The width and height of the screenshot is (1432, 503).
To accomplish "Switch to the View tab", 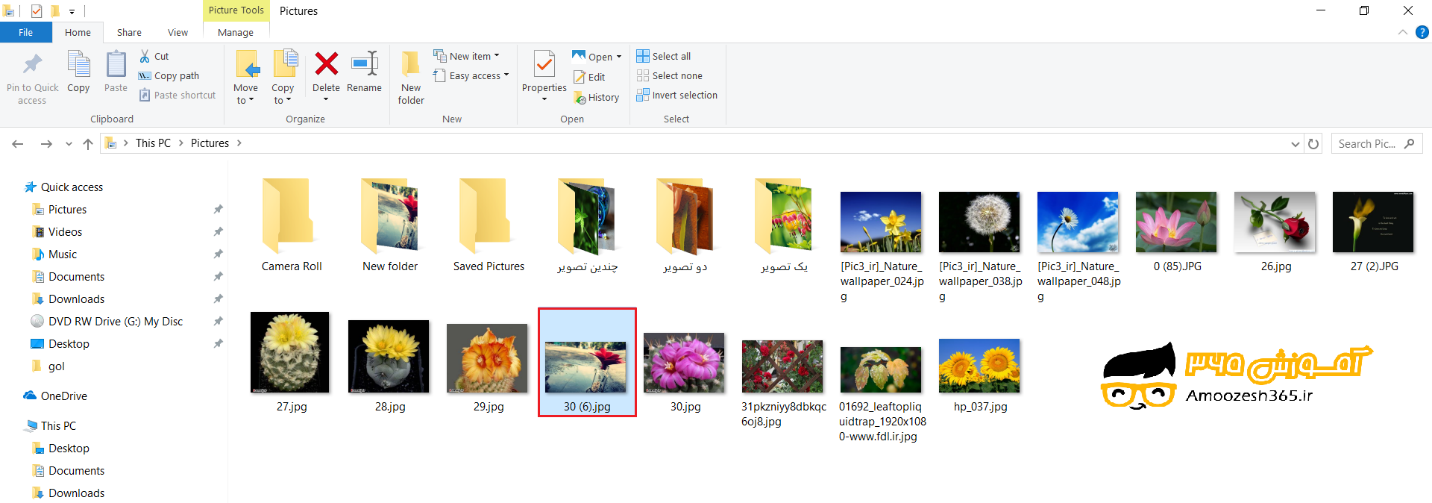I will [178, 33].
